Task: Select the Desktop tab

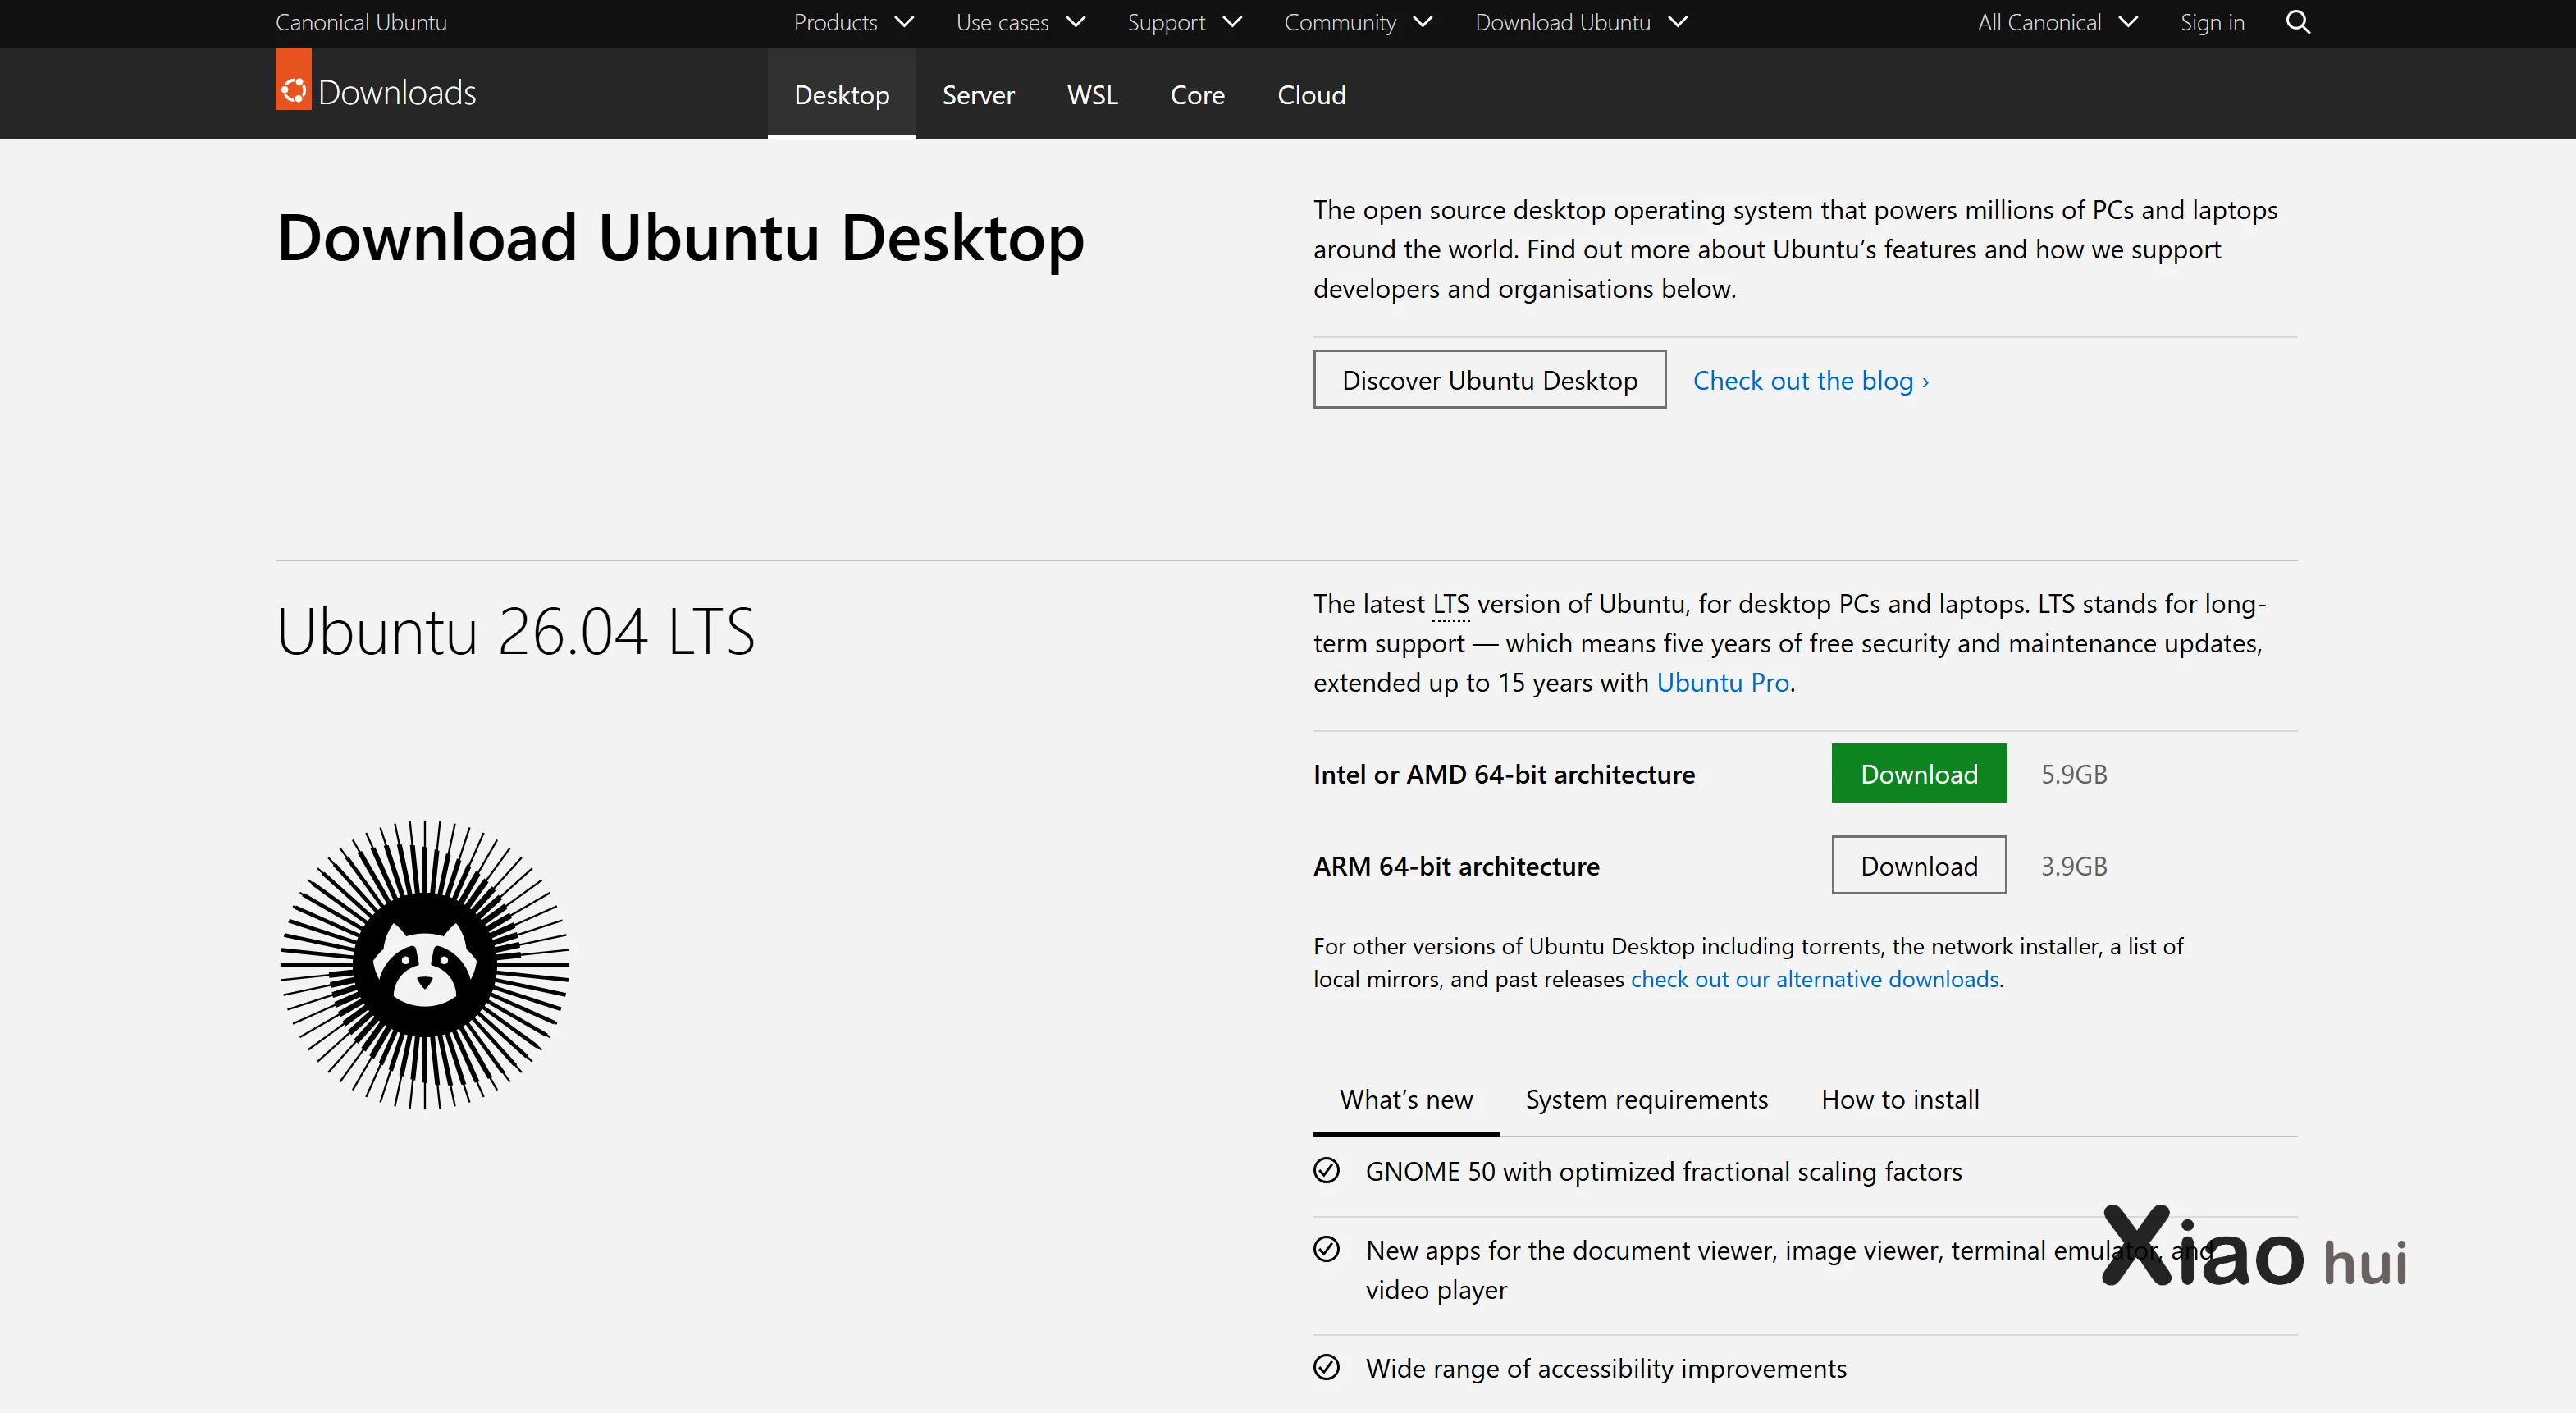Action: [x=842, y=94]
